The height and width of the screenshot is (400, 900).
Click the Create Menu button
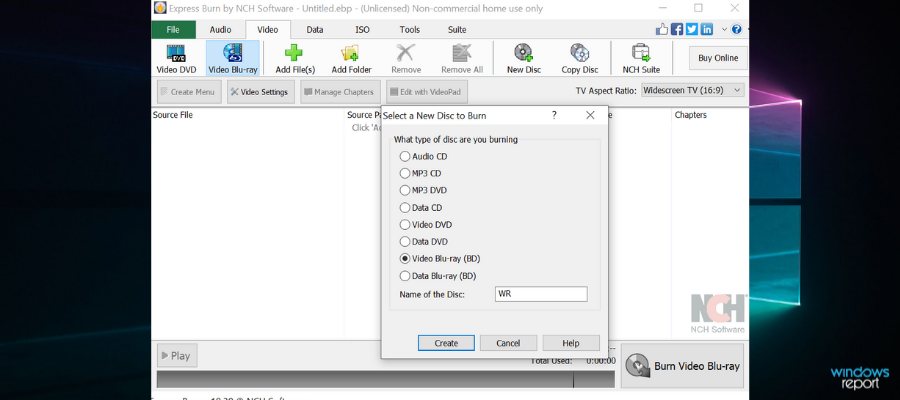(189, 92)
